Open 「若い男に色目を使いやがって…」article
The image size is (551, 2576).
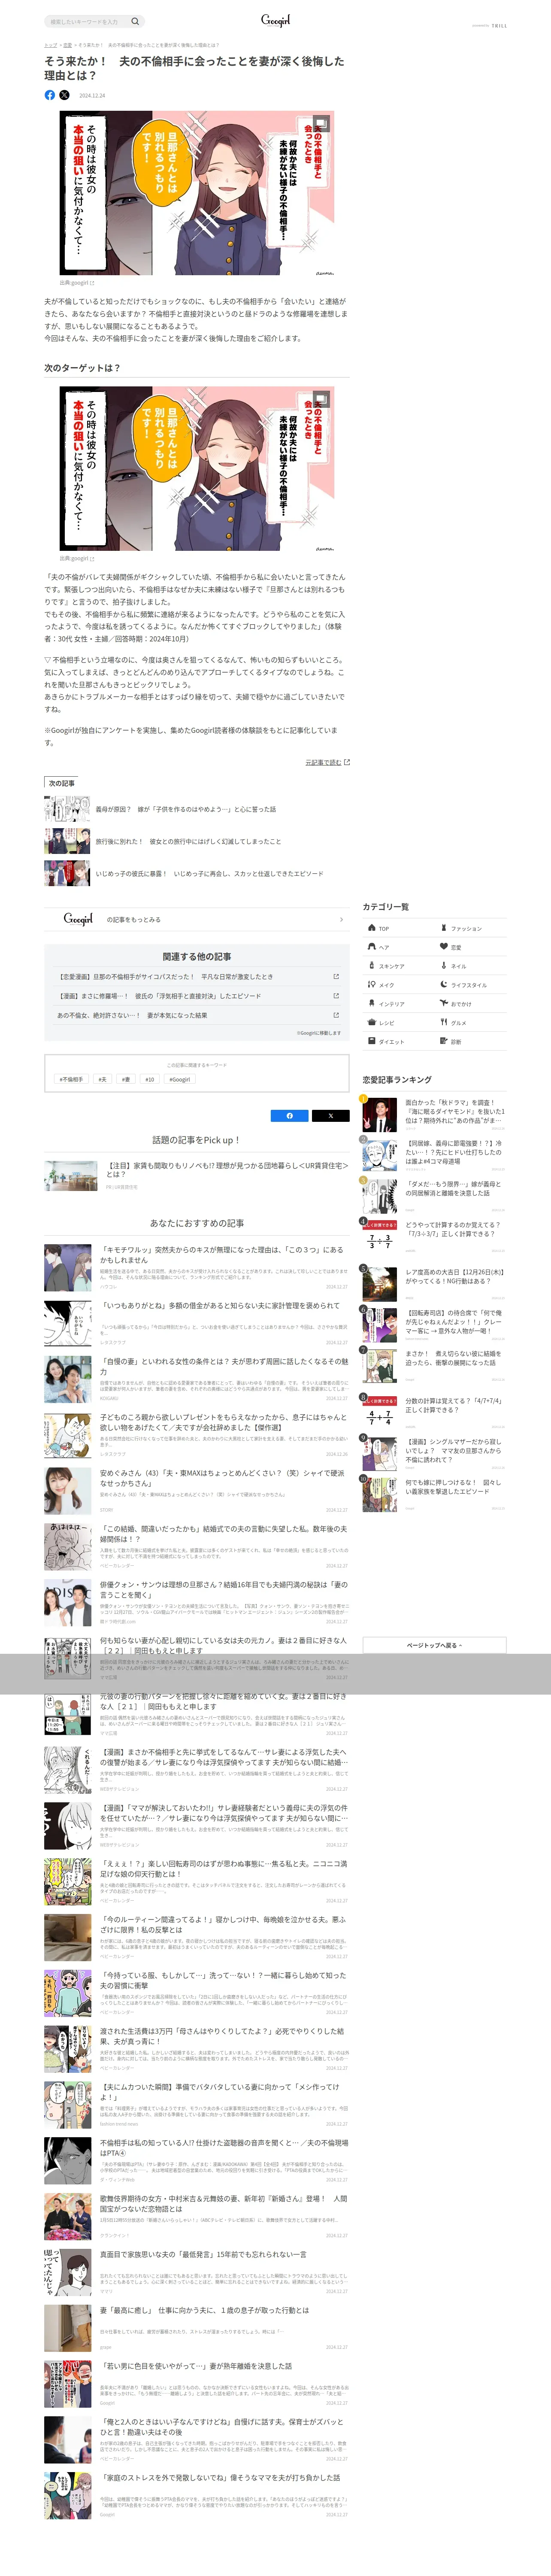(197, 2385)
